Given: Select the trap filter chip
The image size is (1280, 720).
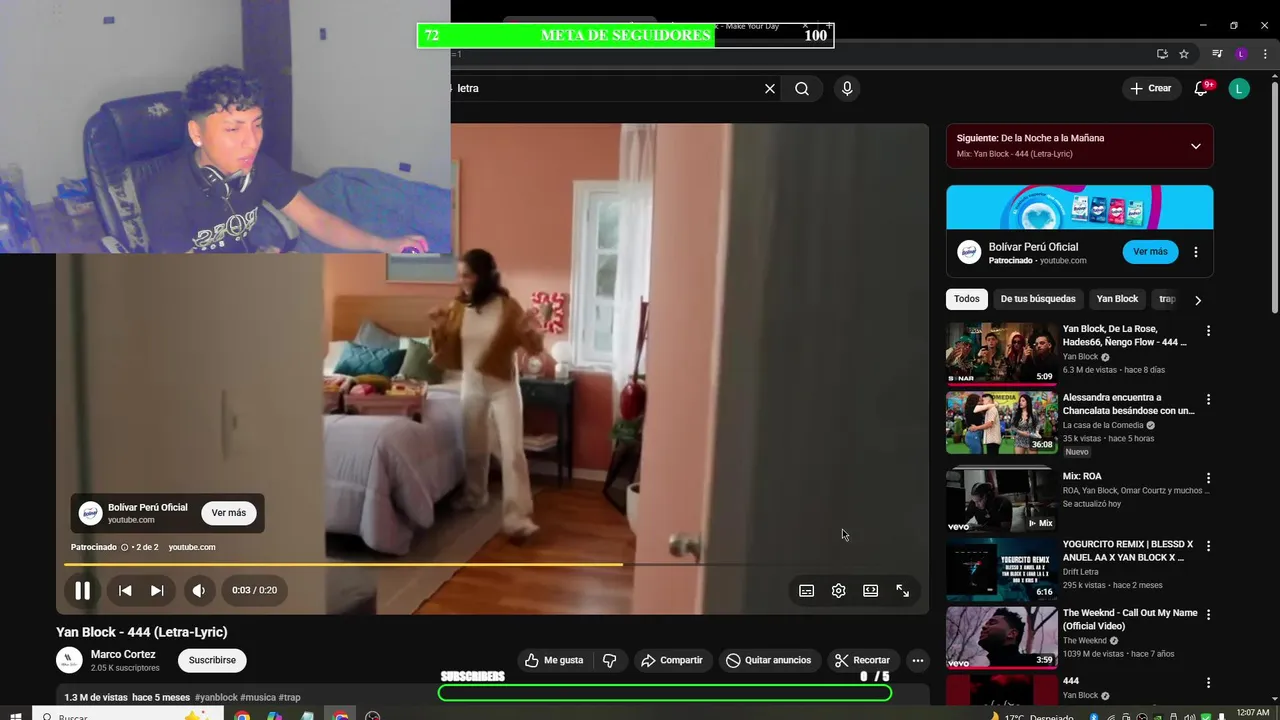Looking at the screenshot, I should (x=1167, y=299).
